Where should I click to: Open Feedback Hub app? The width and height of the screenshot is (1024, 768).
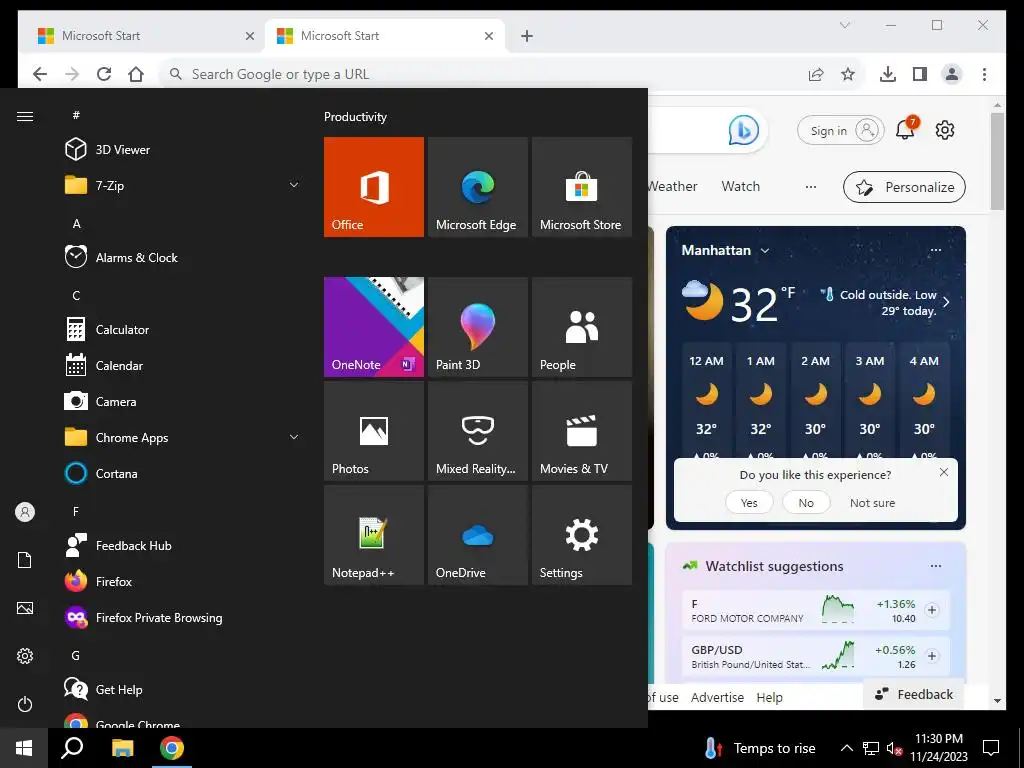pos(183,545)
